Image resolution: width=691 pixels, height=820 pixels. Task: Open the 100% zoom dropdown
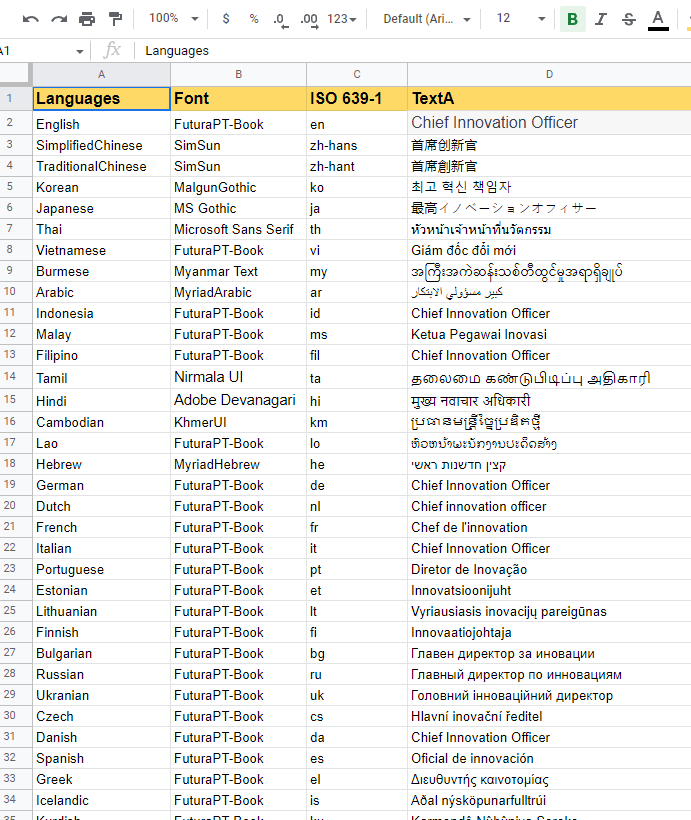(x=173, y=19)
